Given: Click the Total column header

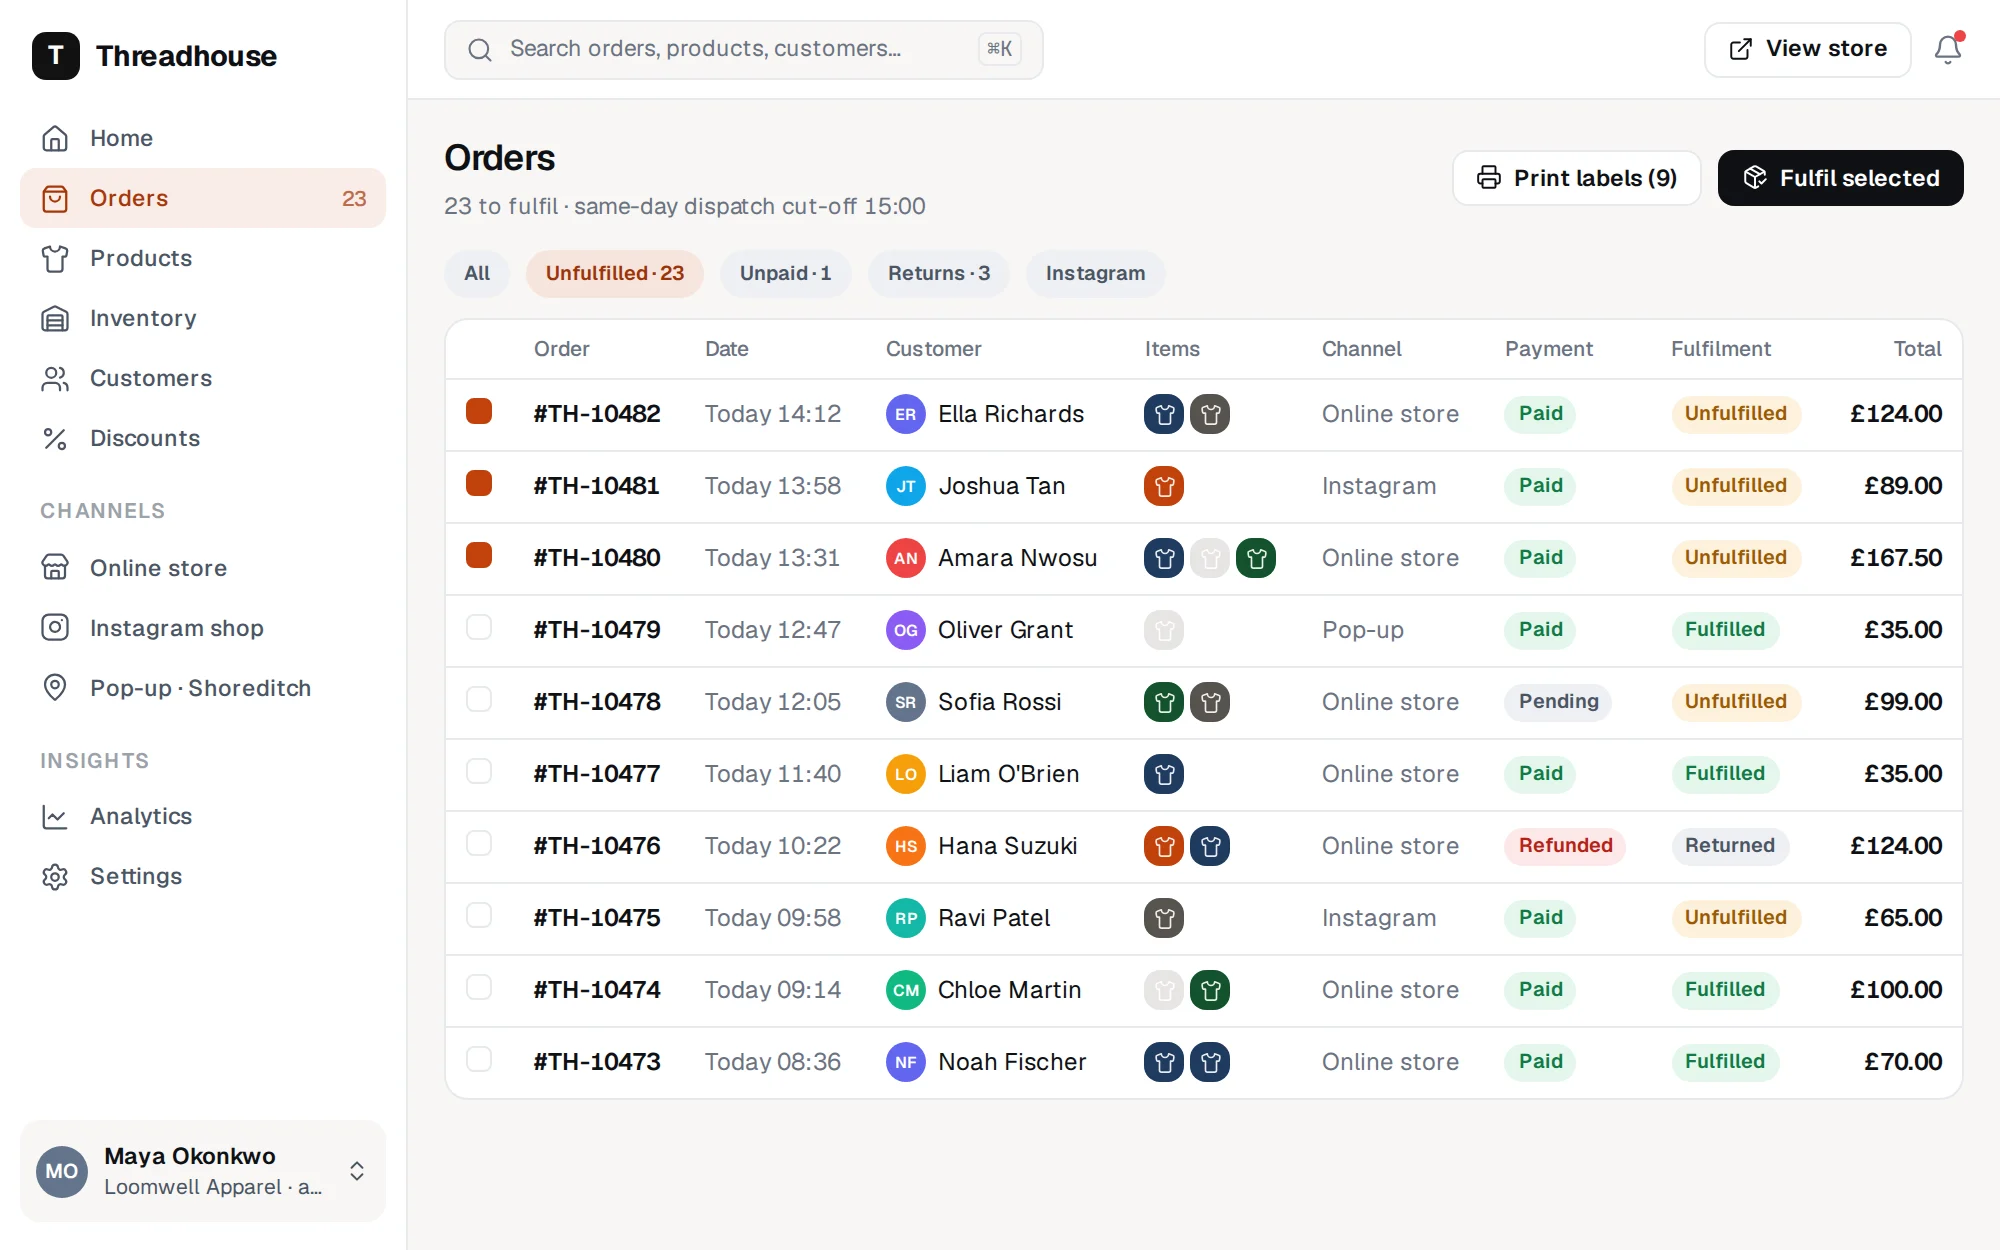Looking at the screenshot, I should click(1917, 349).
